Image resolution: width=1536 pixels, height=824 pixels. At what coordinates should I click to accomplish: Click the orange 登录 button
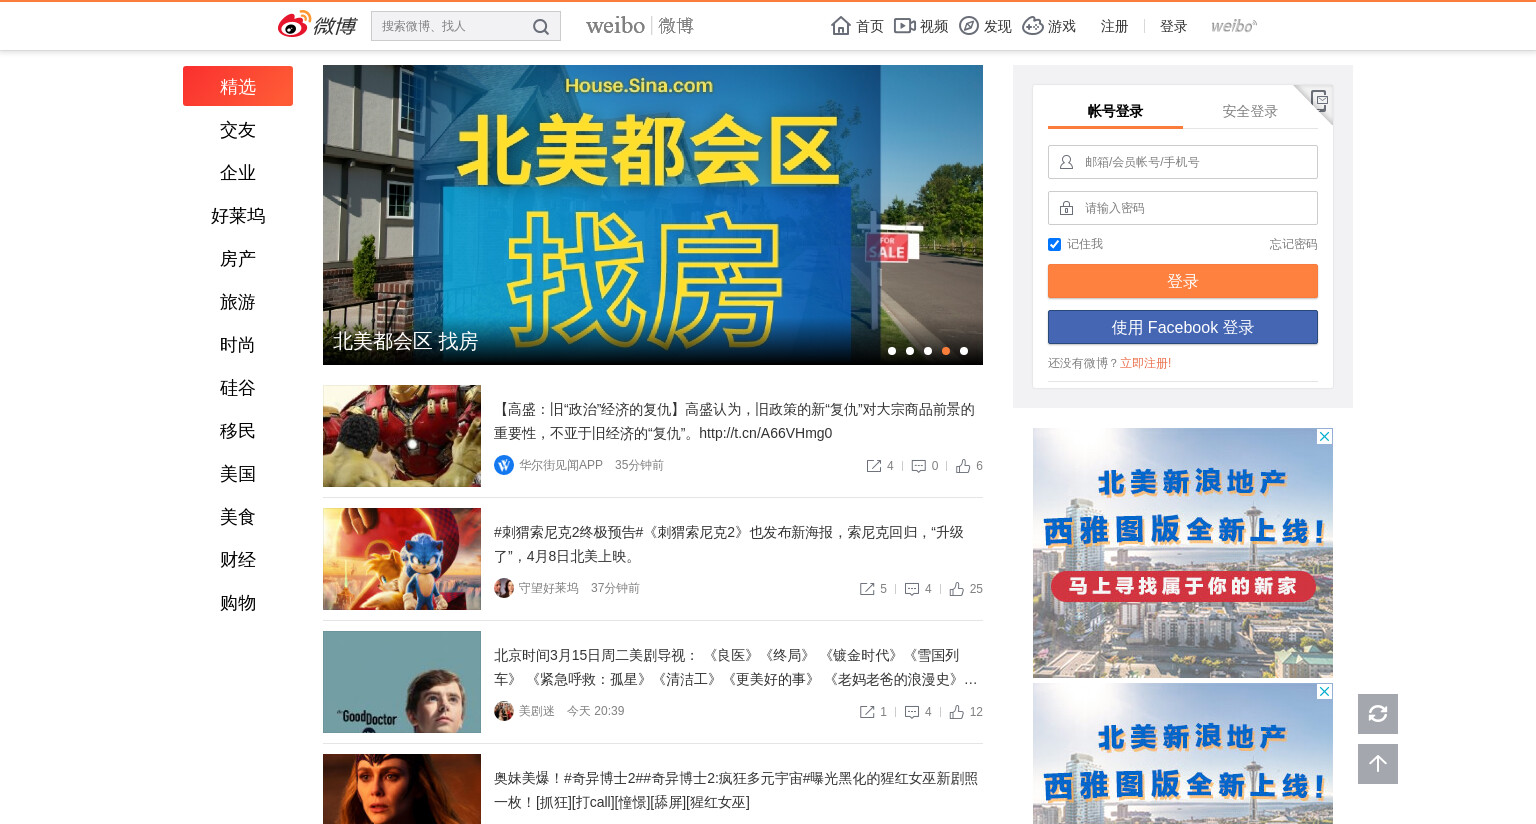(x=1183, y=281)
